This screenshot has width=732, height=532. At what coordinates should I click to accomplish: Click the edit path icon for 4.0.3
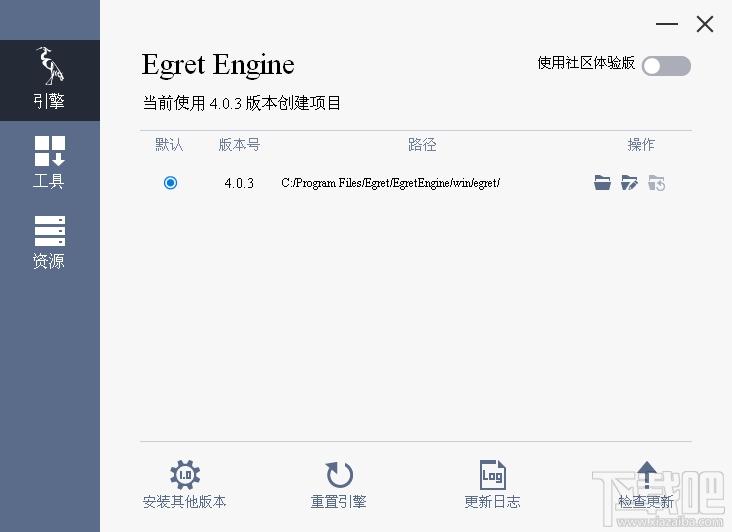pos(629,182)
